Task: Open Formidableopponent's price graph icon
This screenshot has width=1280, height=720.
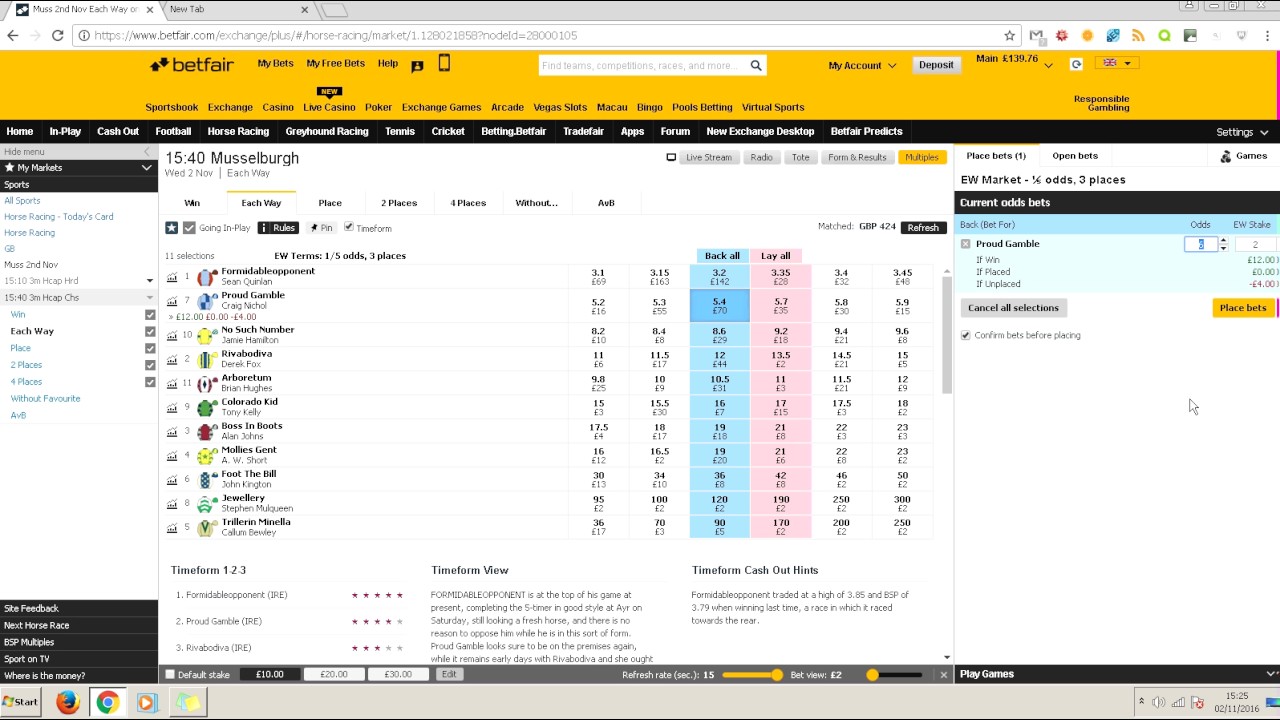Action: point(171,277)
